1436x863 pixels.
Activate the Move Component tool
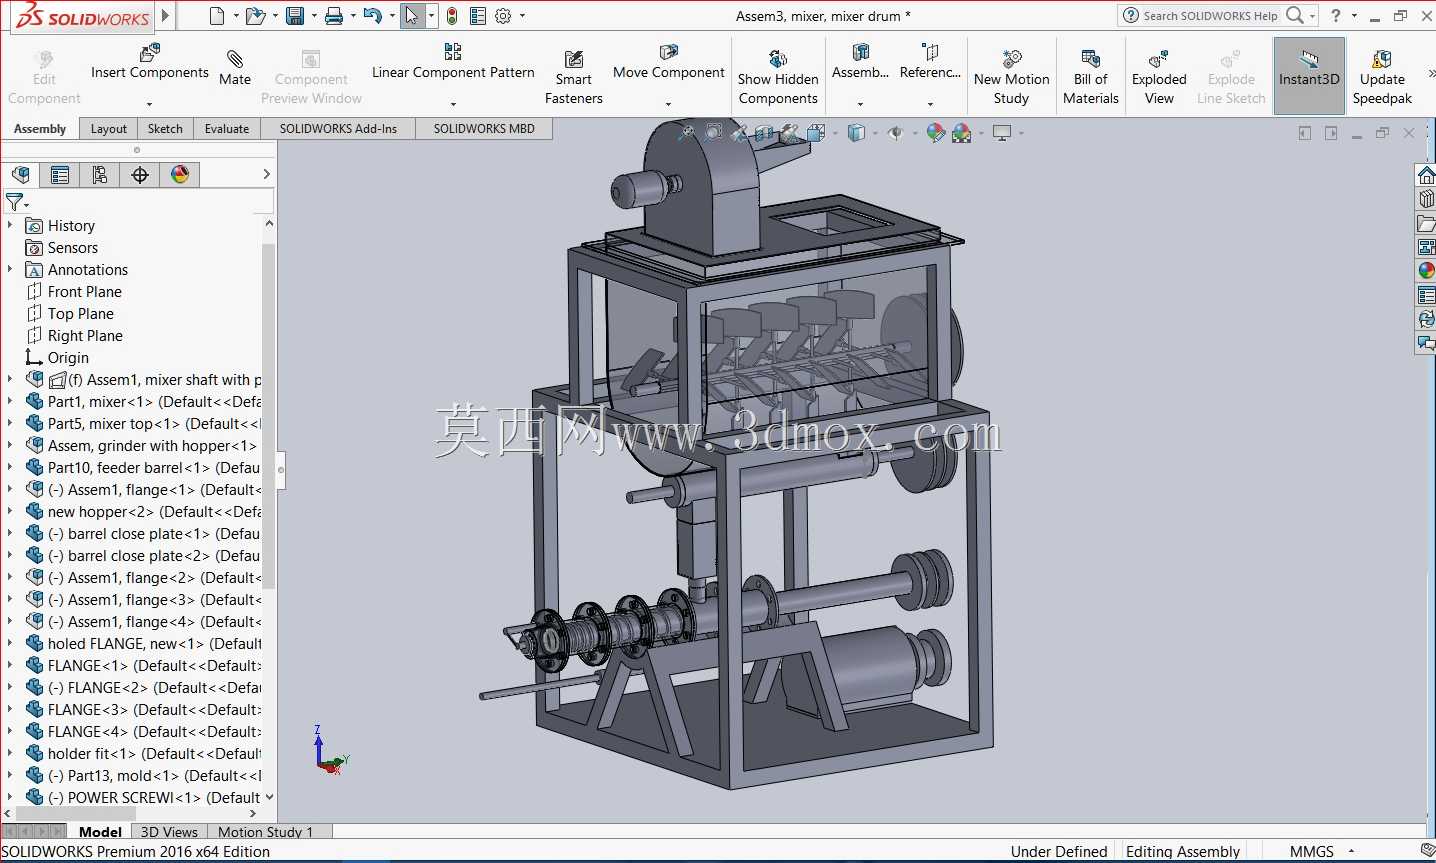click(669, 62)
